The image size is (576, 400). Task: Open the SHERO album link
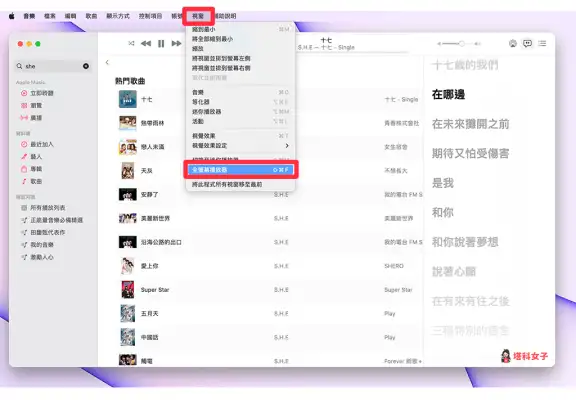394,266
